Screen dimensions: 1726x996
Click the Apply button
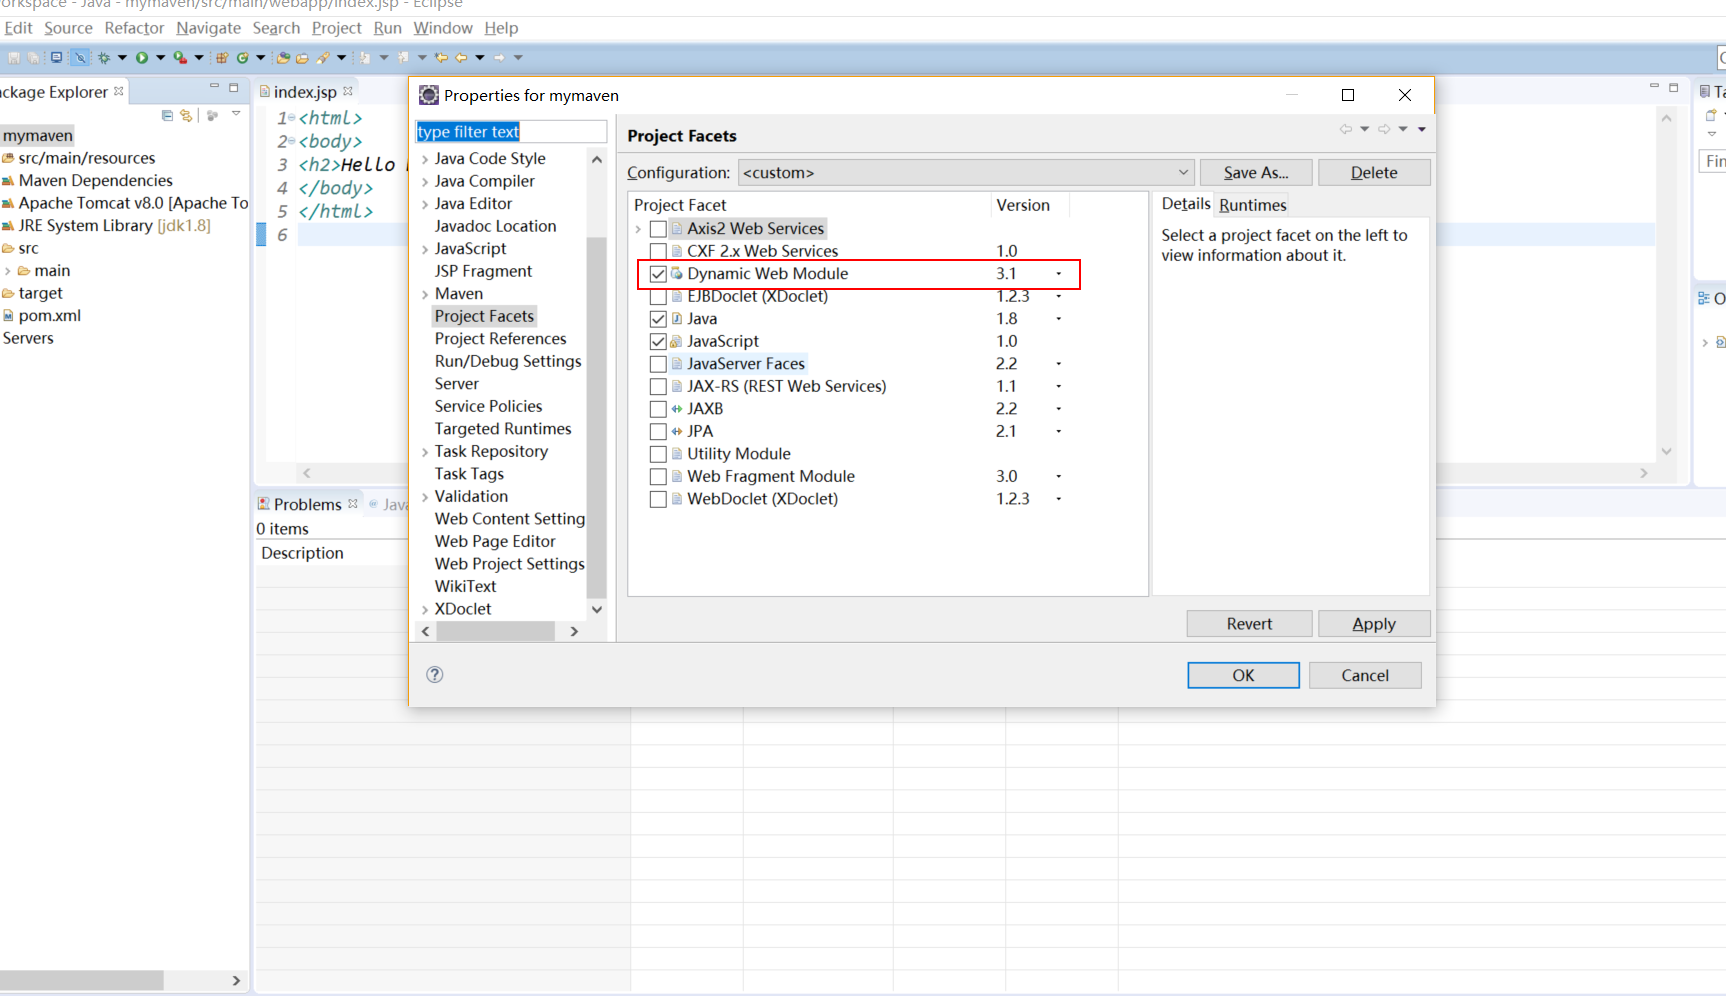click(1374, 623)
